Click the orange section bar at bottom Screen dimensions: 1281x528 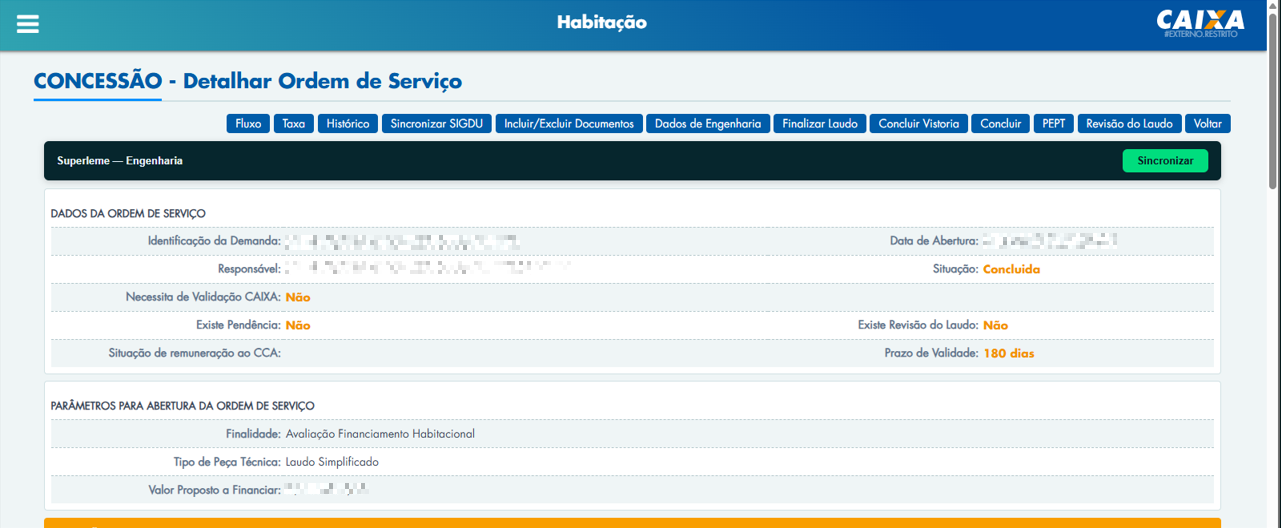[x=632, y=522]
